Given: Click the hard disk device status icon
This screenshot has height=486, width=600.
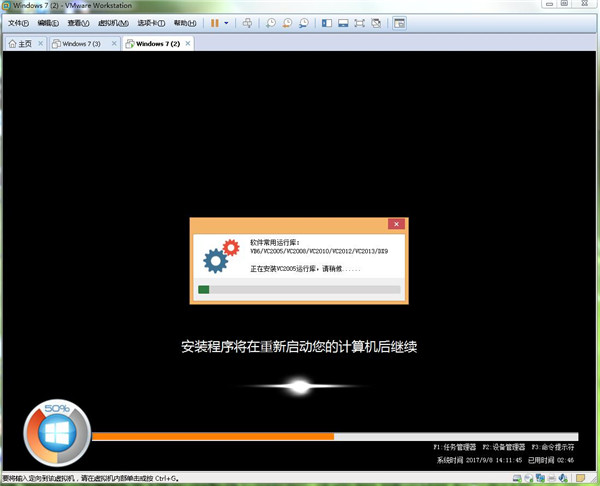Looking at the screenshot, I should click(x=517, y=478).
